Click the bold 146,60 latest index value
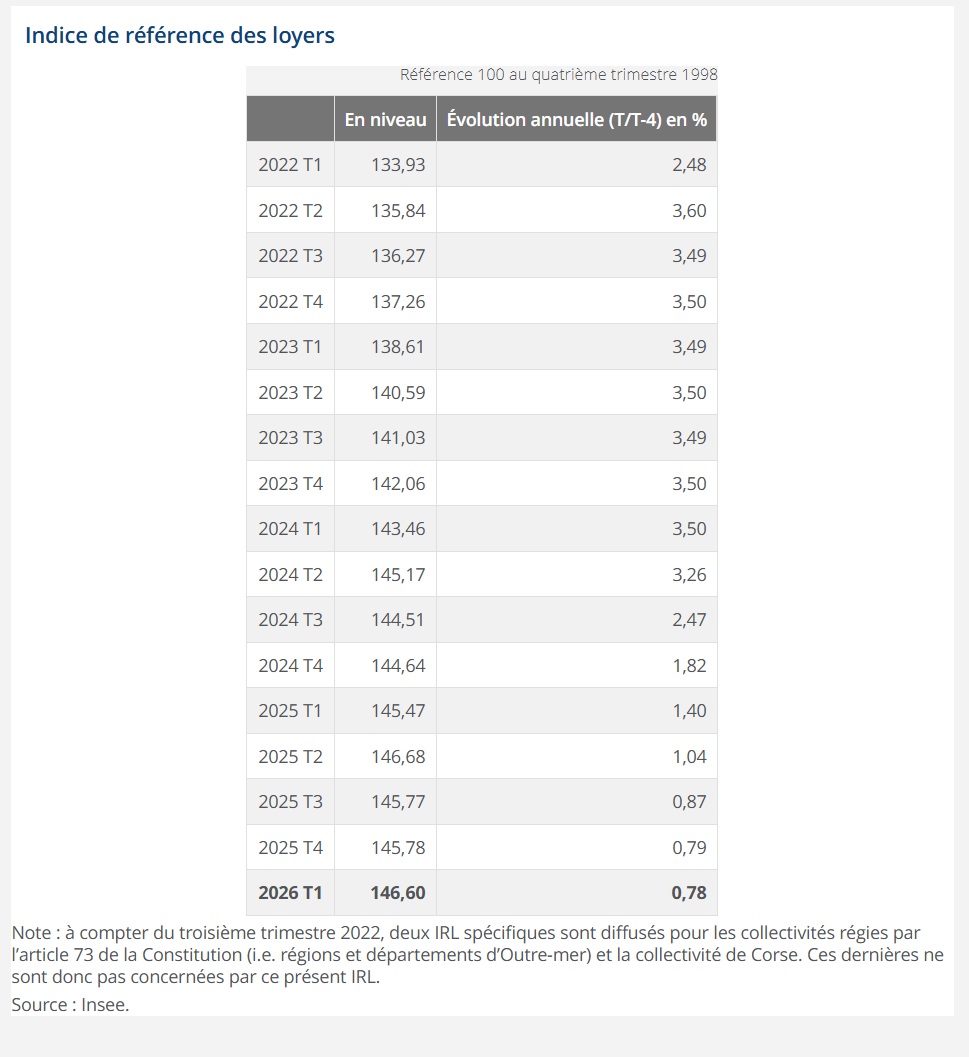This screenshot has height=1057, width=969. [398, 893]
